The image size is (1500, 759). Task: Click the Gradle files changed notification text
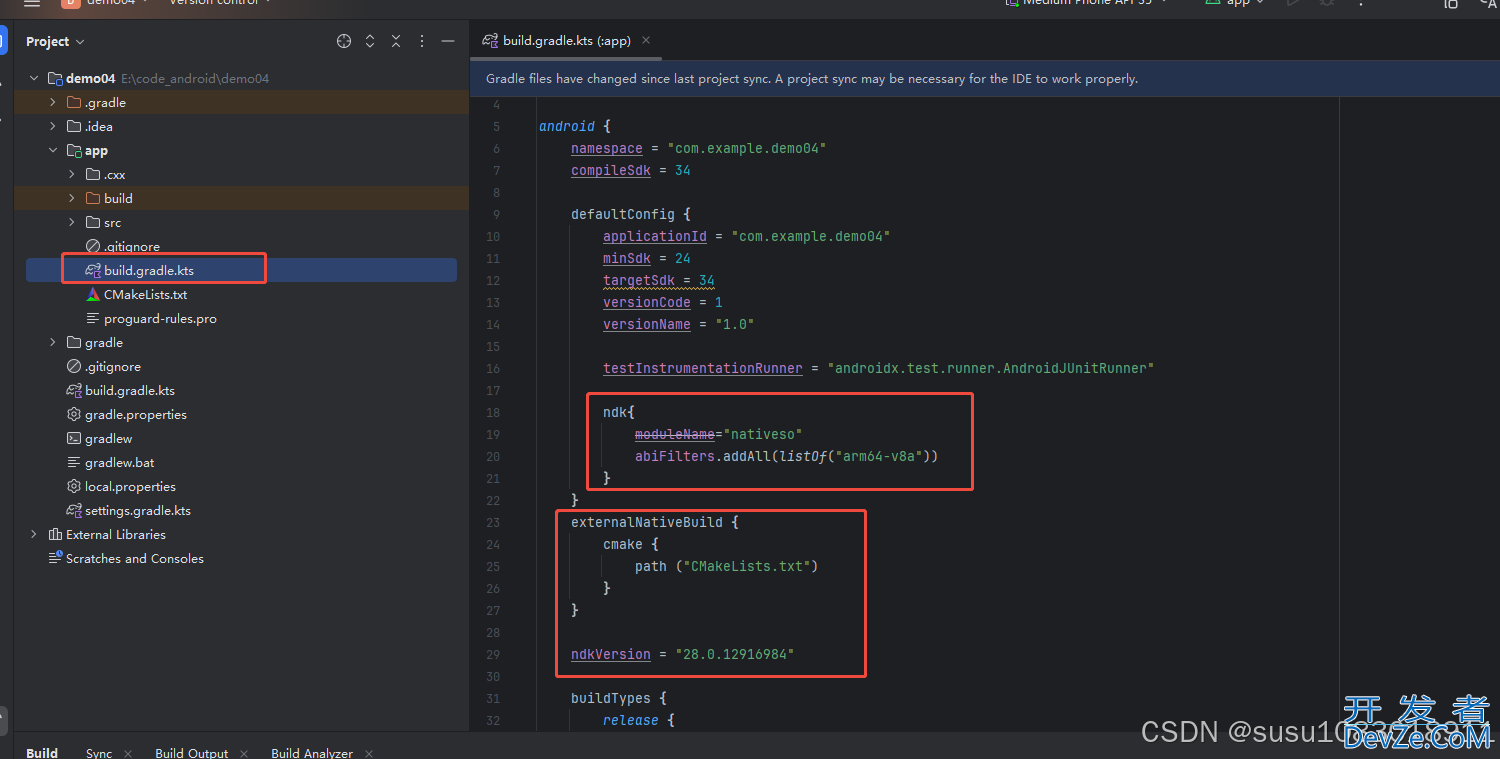pos(812,79)
